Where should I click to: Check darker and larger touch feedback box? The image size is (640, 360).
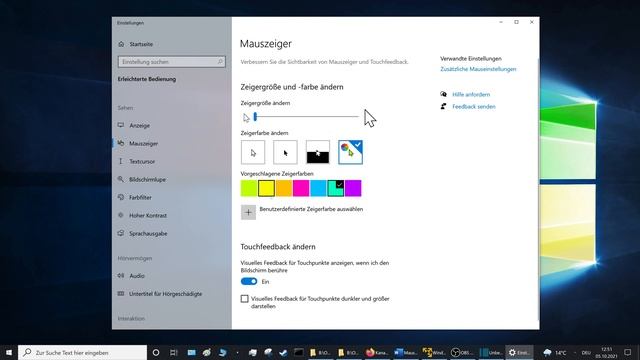(244, 299)
